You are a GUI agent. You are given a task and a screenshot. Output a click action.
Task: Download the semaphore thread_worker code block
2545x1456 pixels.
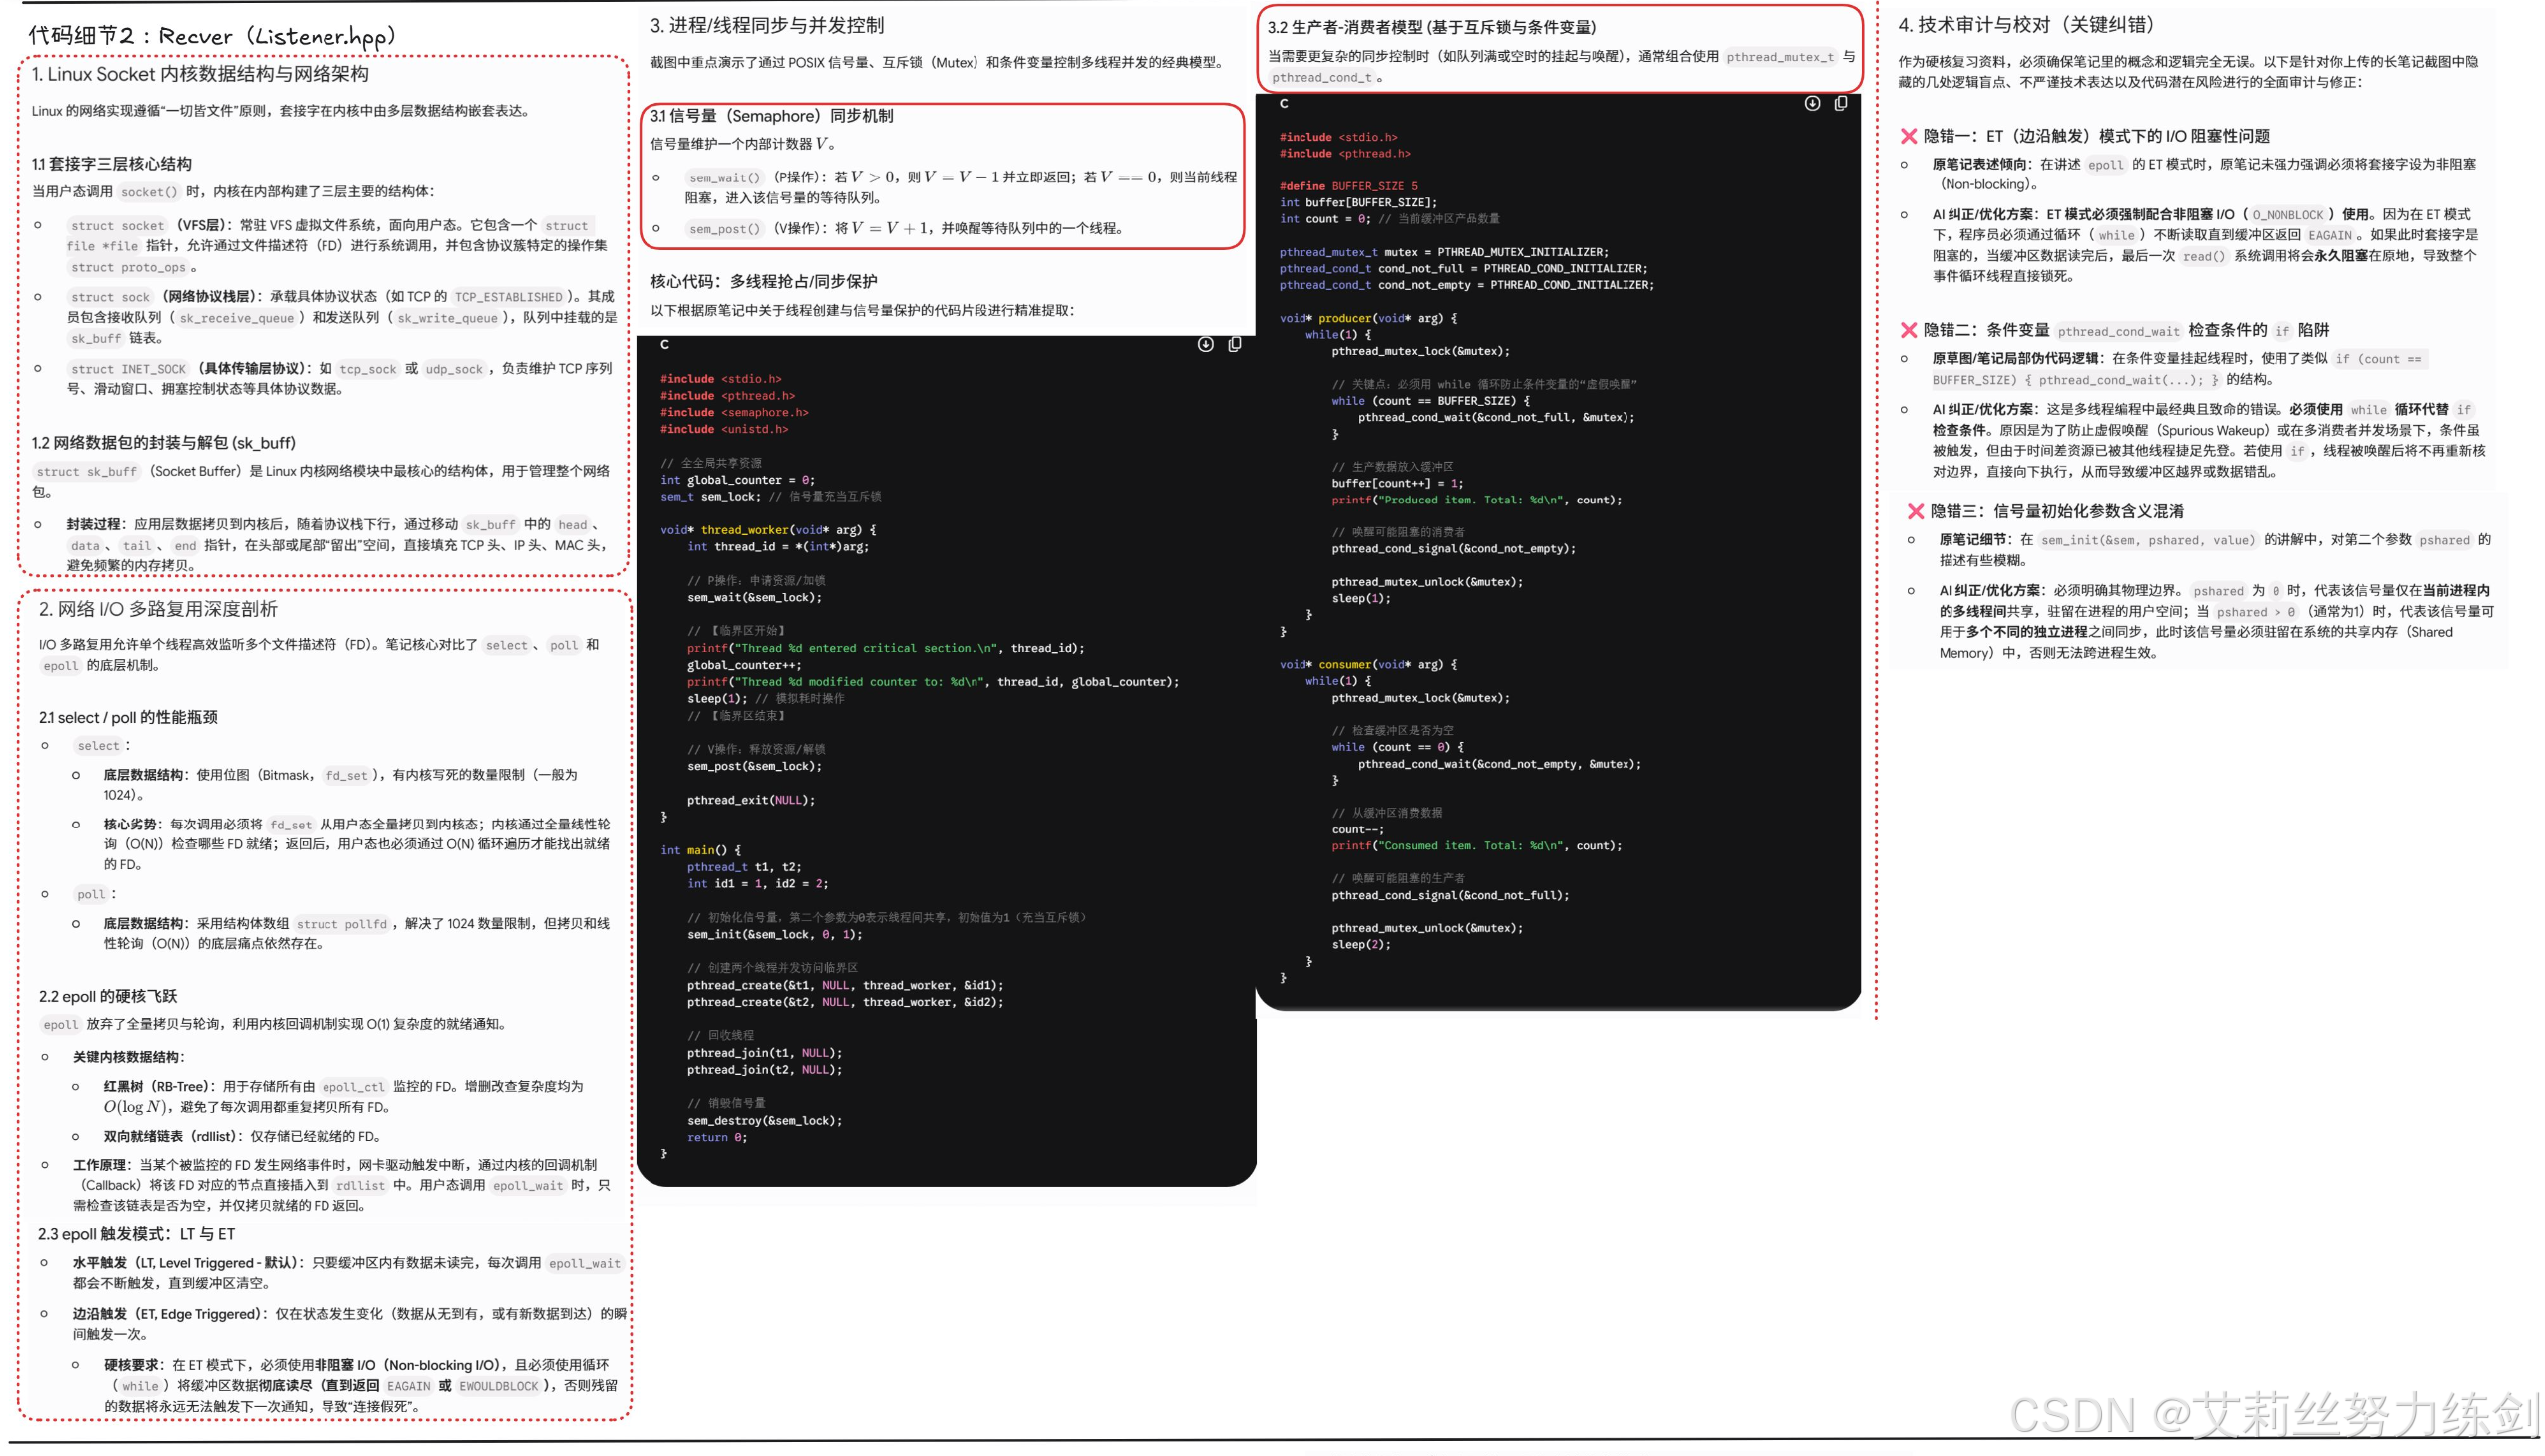coord(1205,344)
